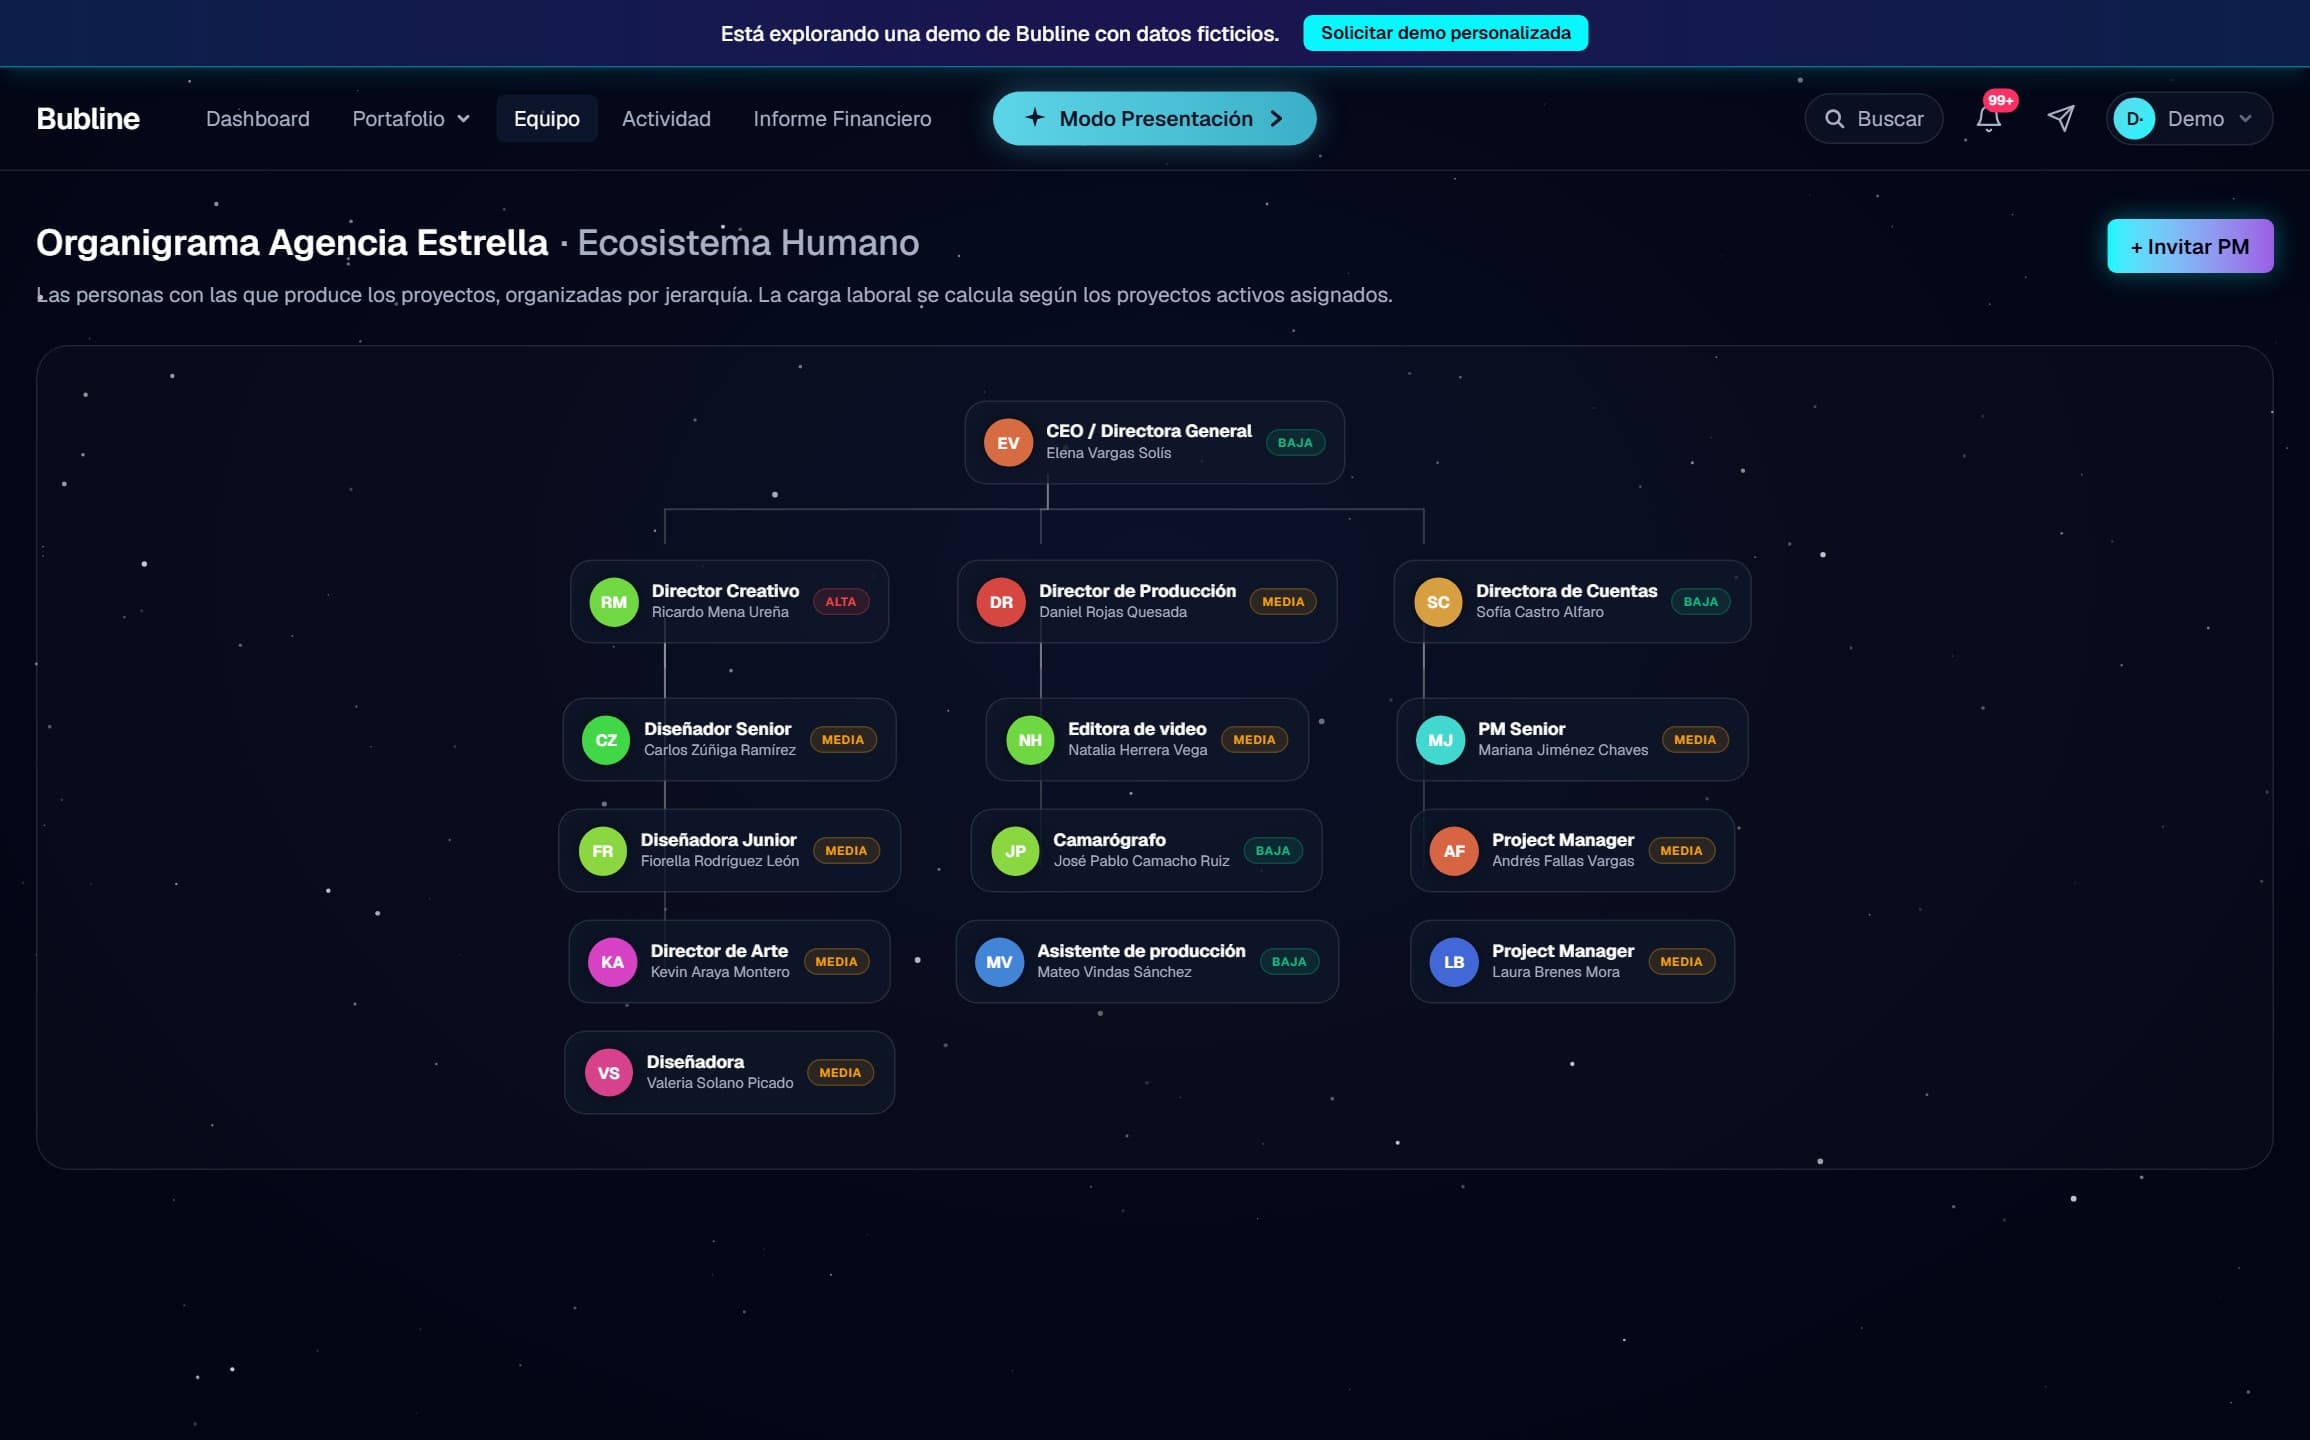Click Solicitar demo personalizada button
The image size is (2310, 1440).
[1445, 33]
